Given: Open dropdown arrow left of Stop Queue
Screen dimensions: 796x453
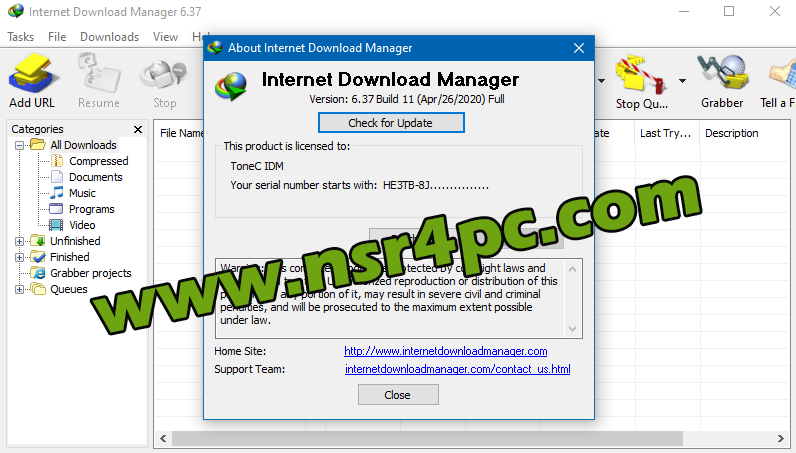Looking at the screenshot, I should 601,81.
